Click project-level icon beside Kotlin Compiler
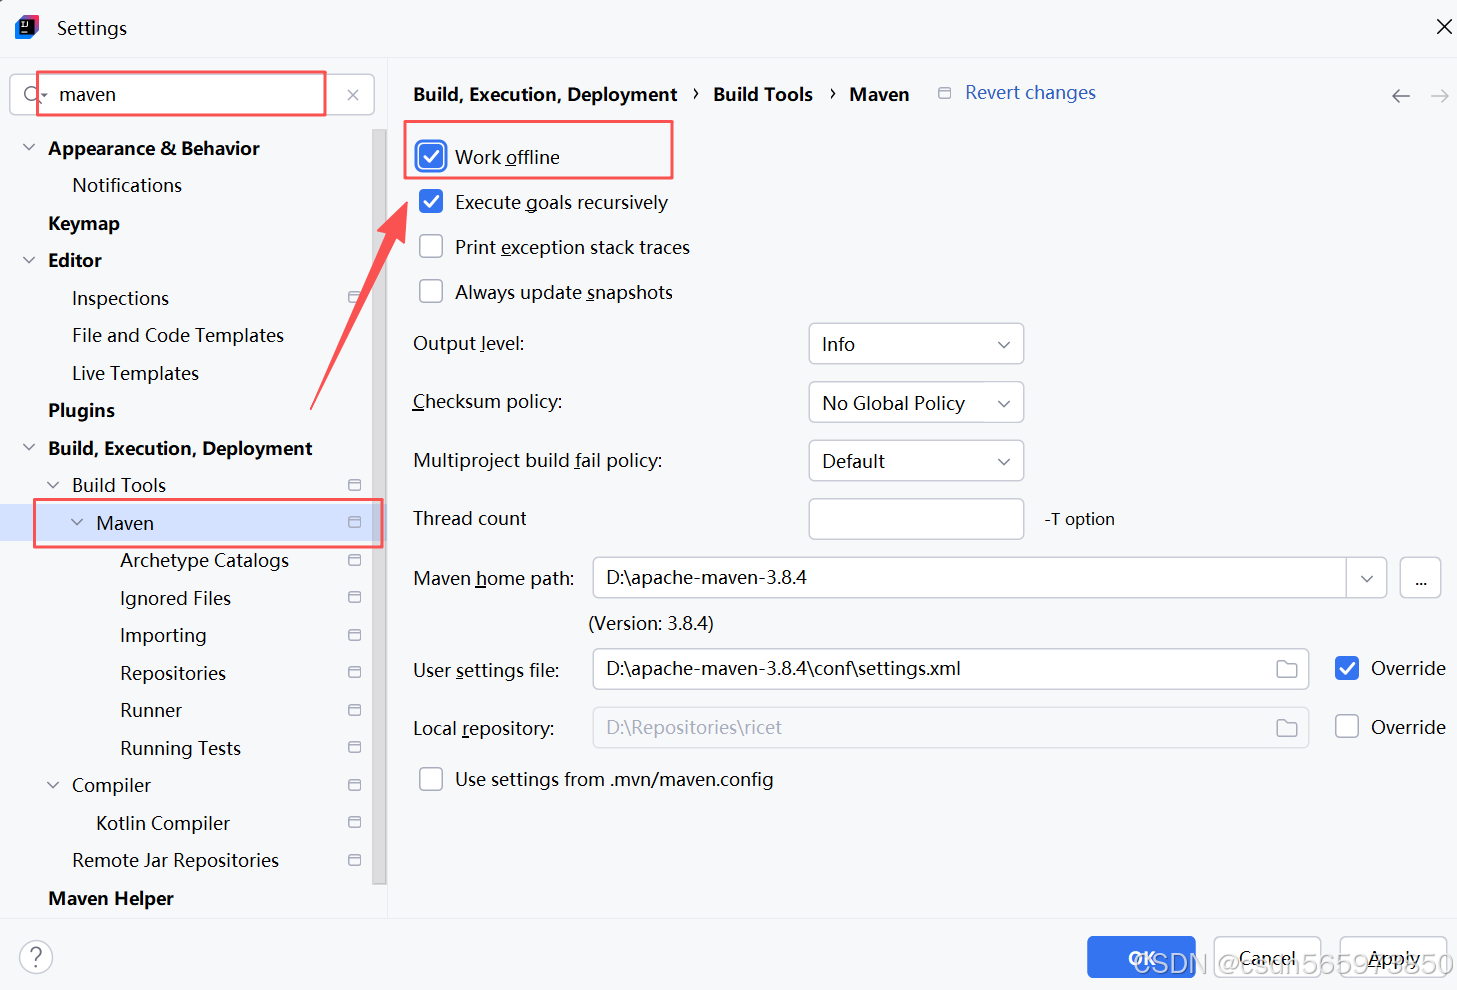 pyautogui.click(x=354, y=822)
